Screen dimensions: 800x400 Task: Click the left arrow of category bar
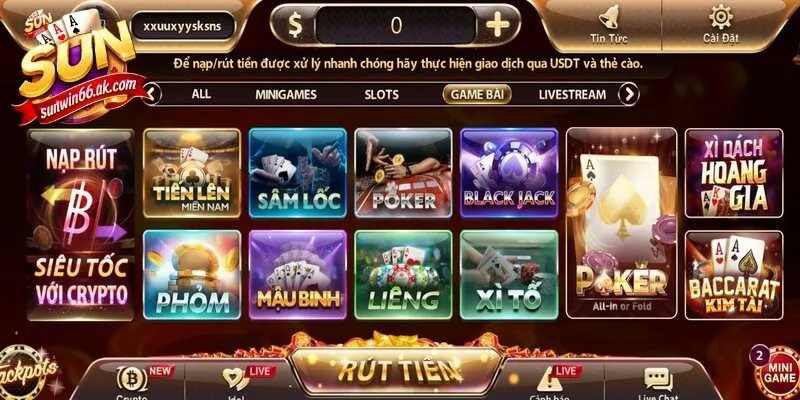tap(152, 94)
